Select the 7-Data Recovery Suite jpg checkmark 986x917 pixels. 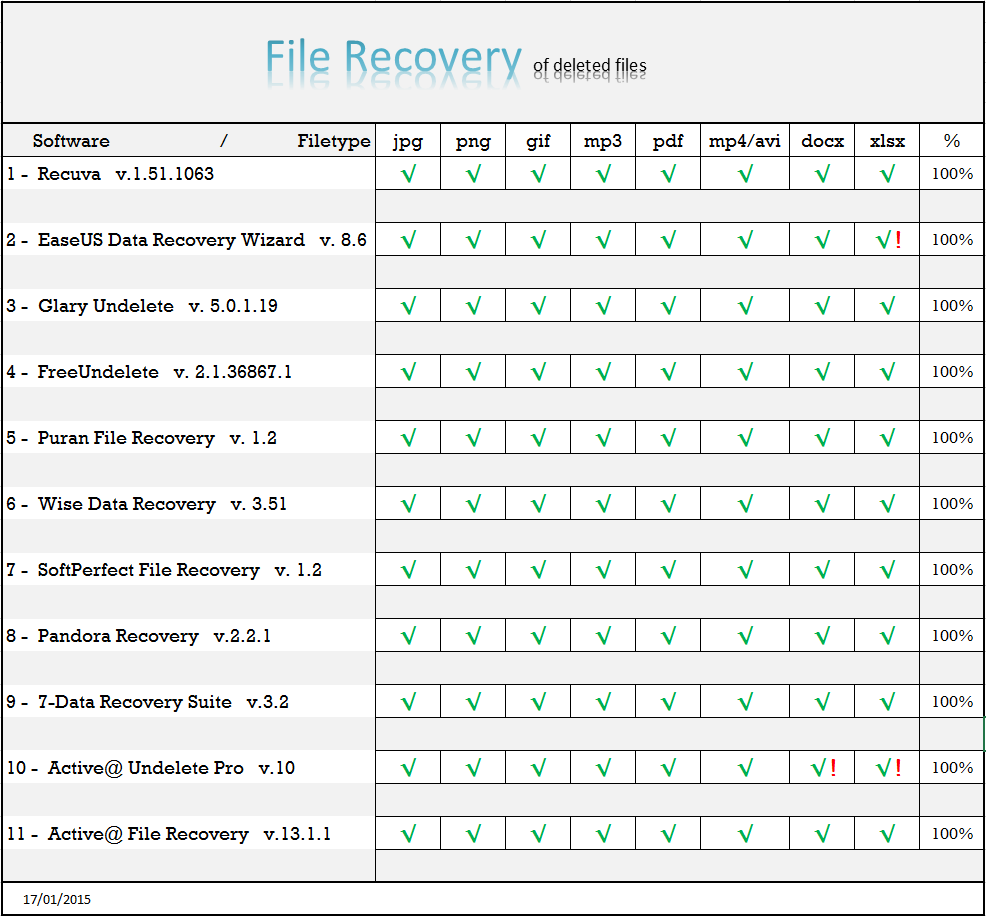pyautogui.click(x=408, y=702)
